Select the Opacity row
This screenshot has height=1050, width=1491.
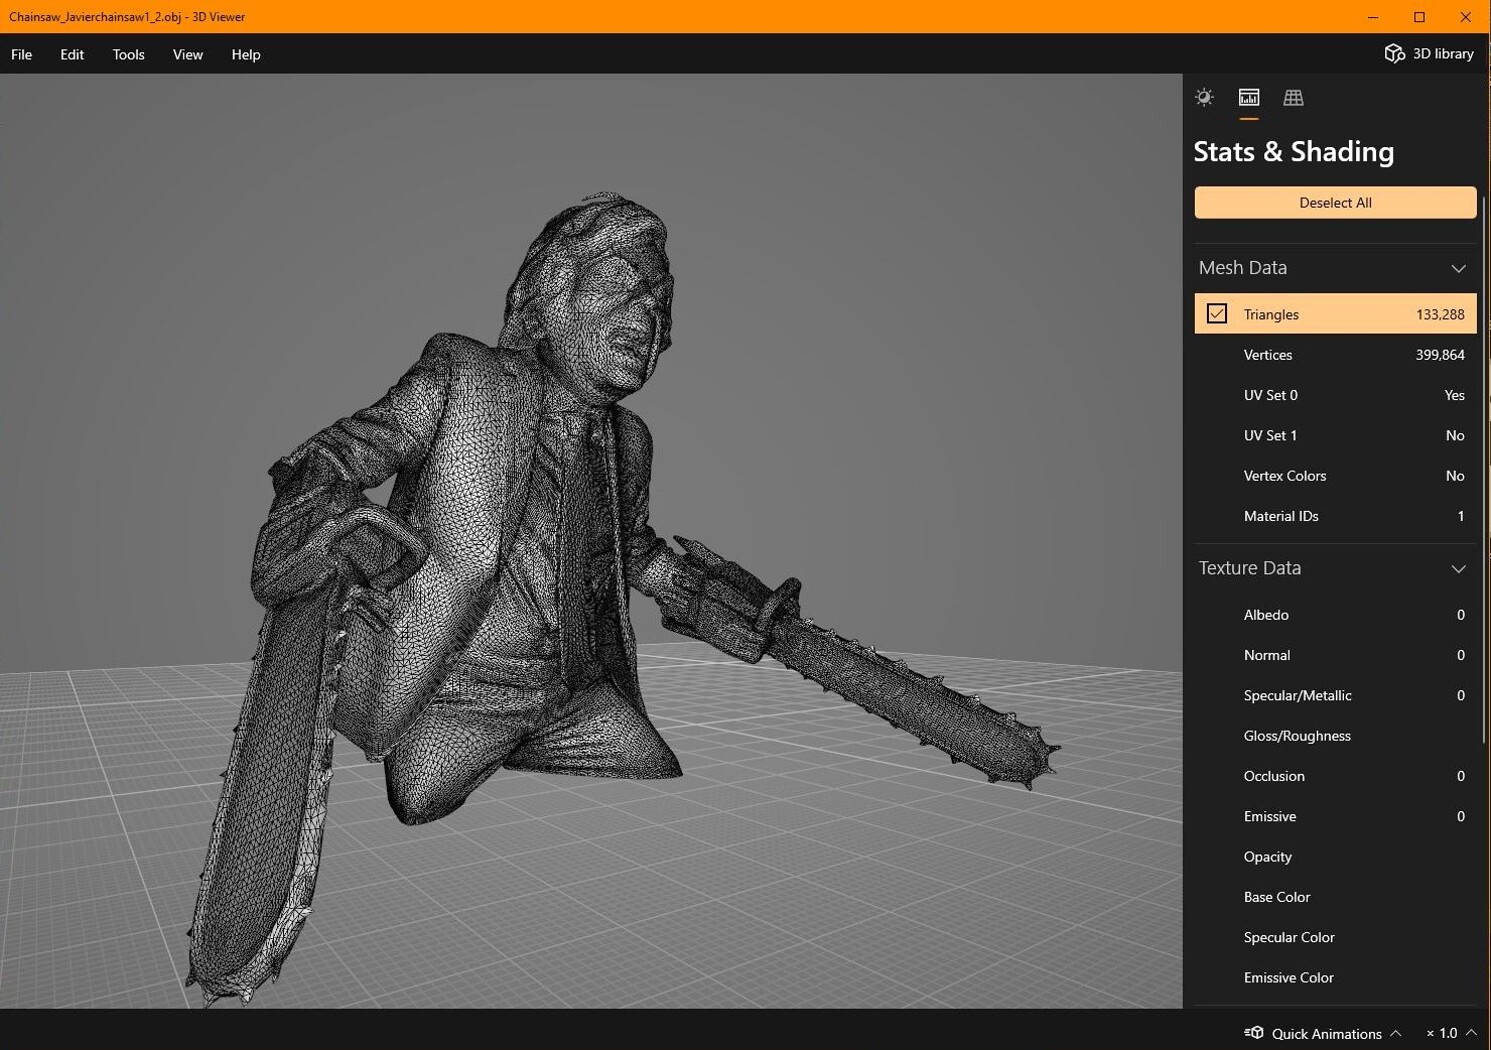click(1335, 857)
